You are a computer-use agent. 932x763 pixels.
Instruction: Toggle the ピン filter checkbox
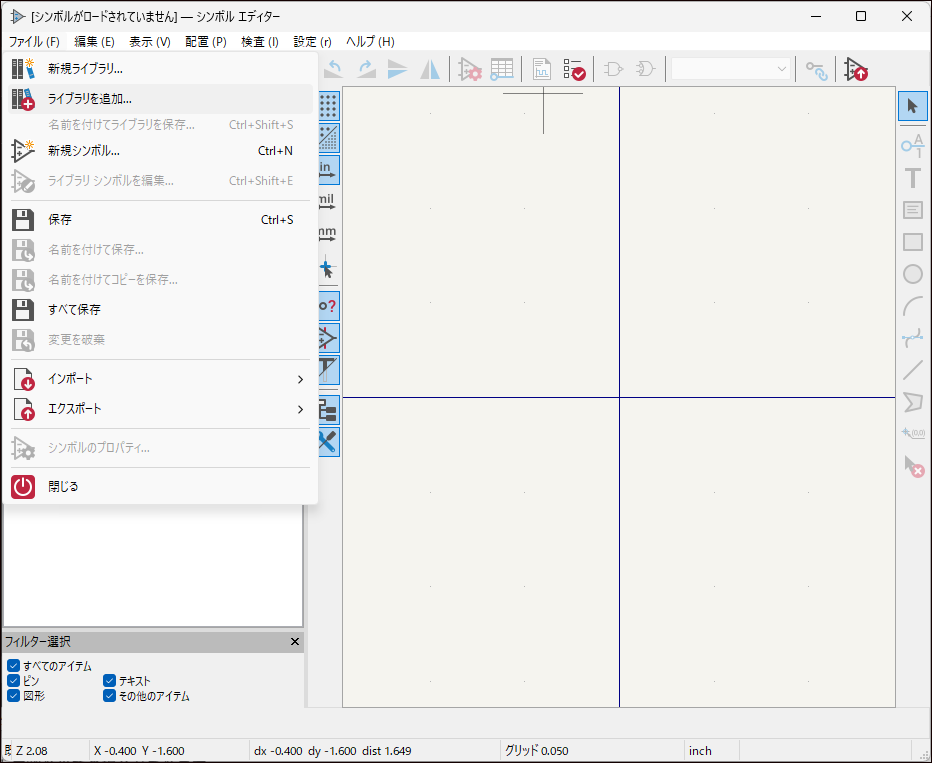[13, 681]
